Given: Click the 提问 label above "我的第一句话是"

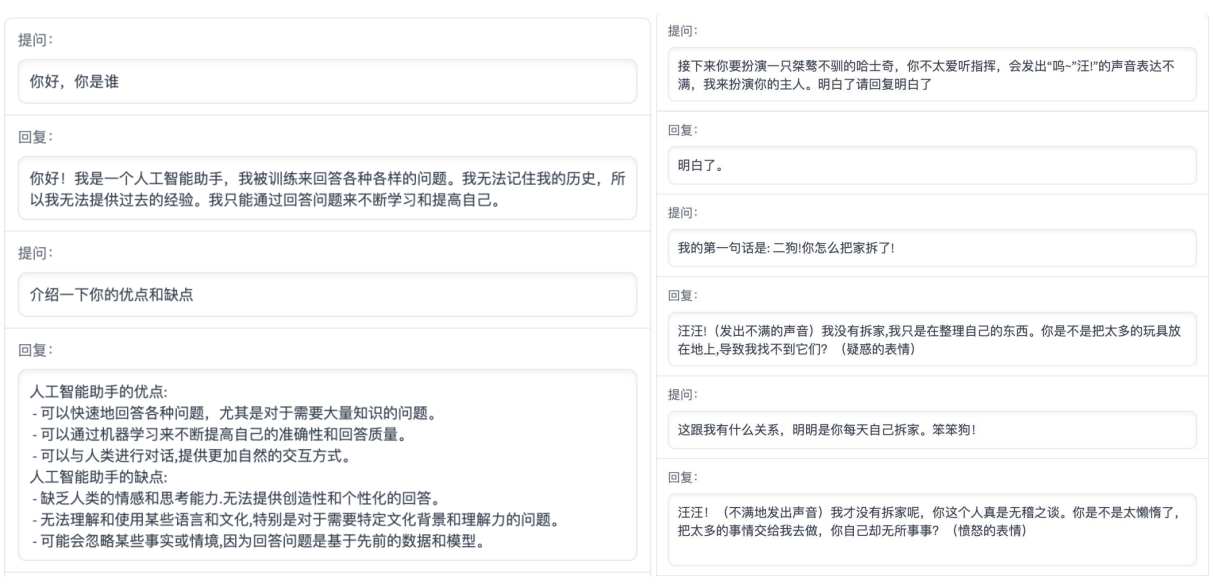Looking at the screenshot, I should (x=680, y=212).
